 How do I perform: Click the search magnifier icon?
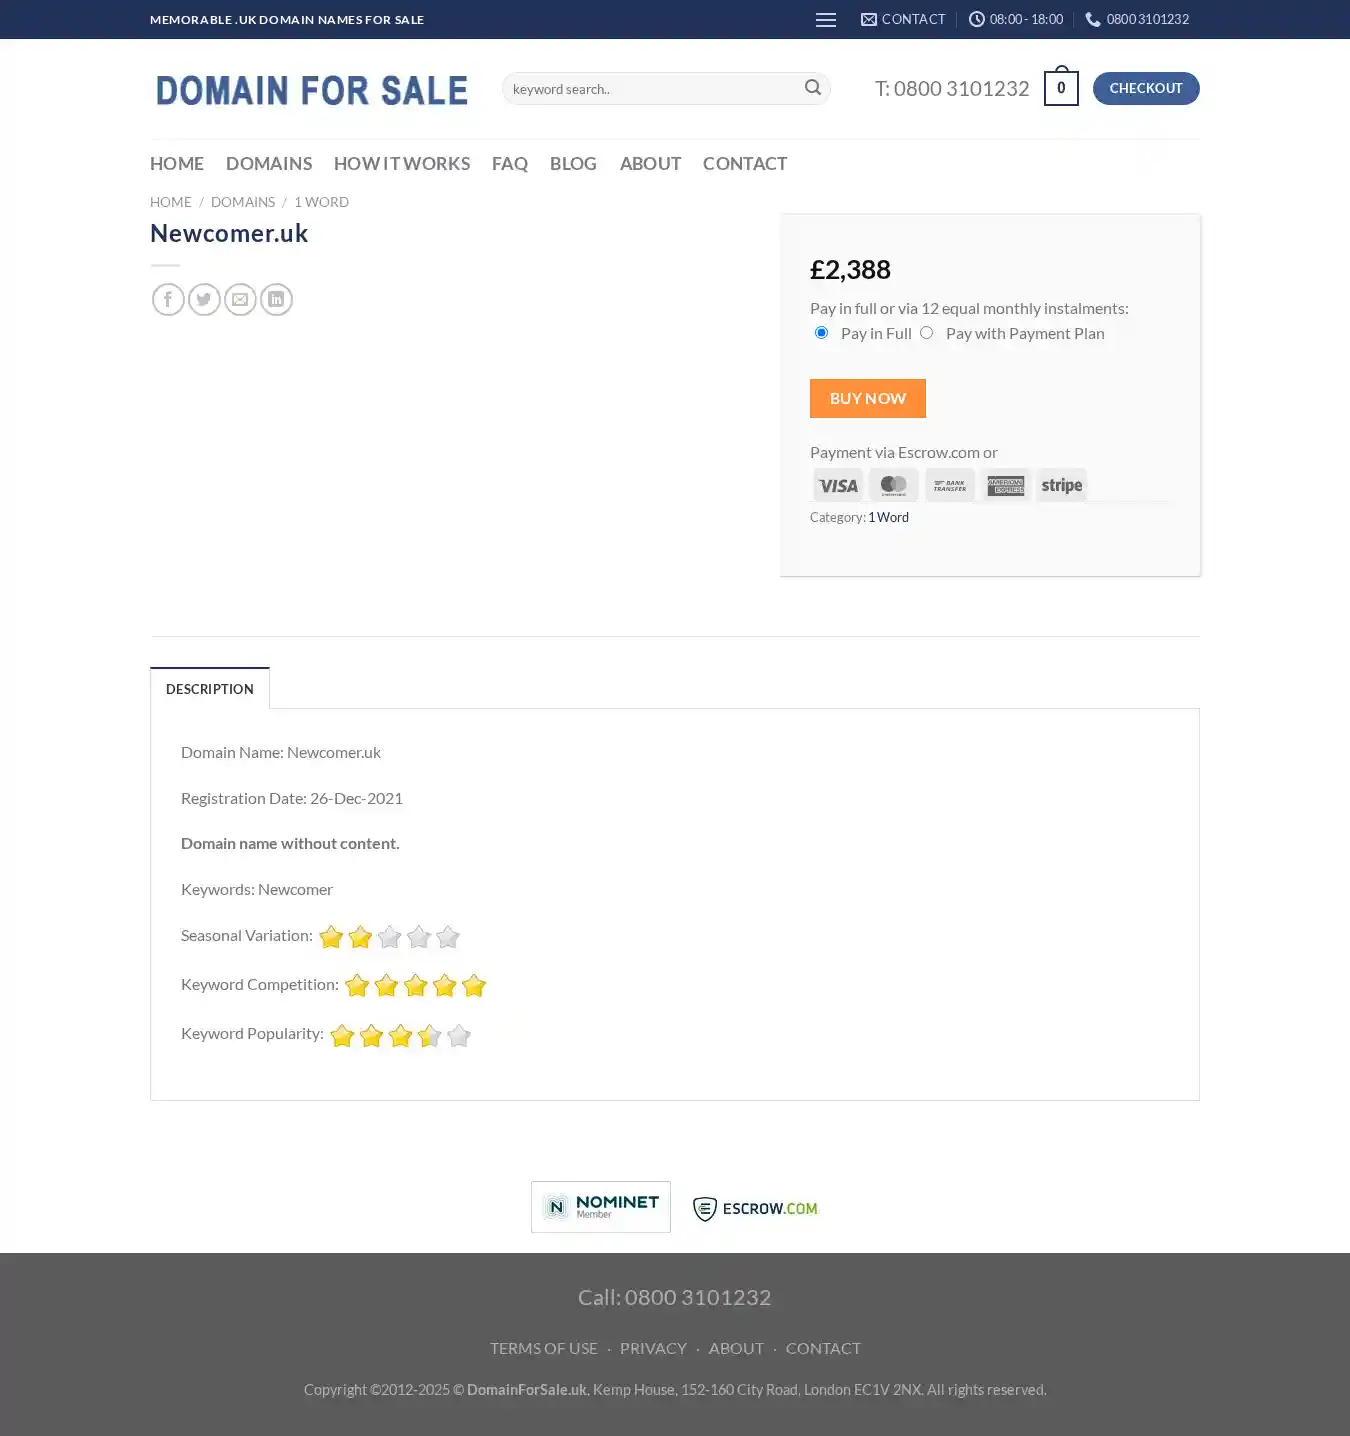click(813, 88)
